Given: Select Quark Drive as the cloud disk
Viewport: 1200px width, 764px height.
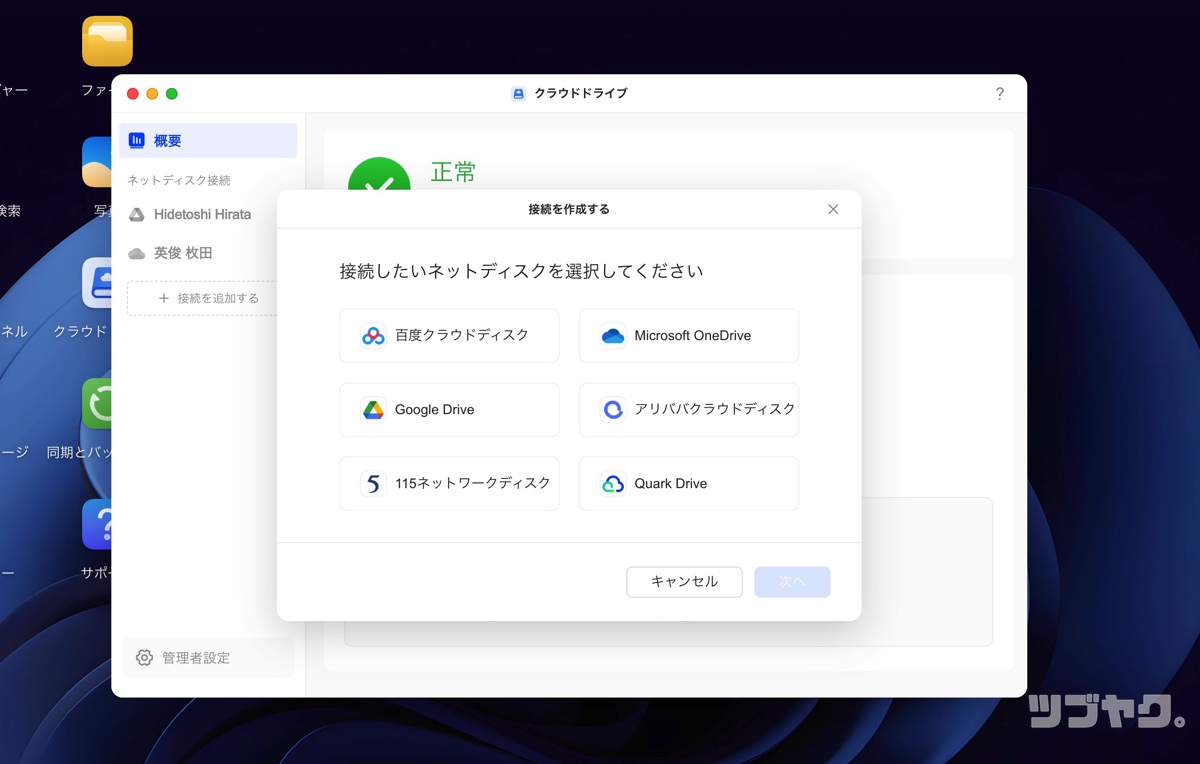Looking at the screenshot, I should 688,483.
